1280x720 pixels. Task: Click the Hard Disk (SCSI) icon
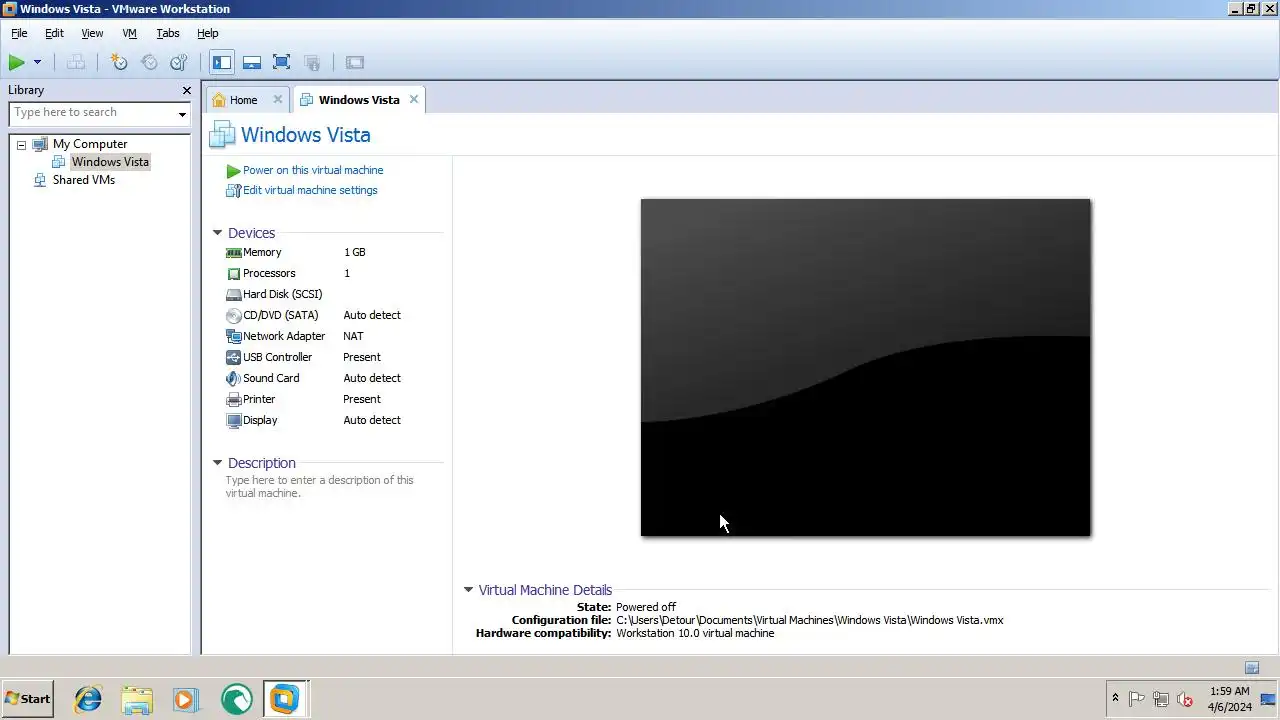coord(234,295)
